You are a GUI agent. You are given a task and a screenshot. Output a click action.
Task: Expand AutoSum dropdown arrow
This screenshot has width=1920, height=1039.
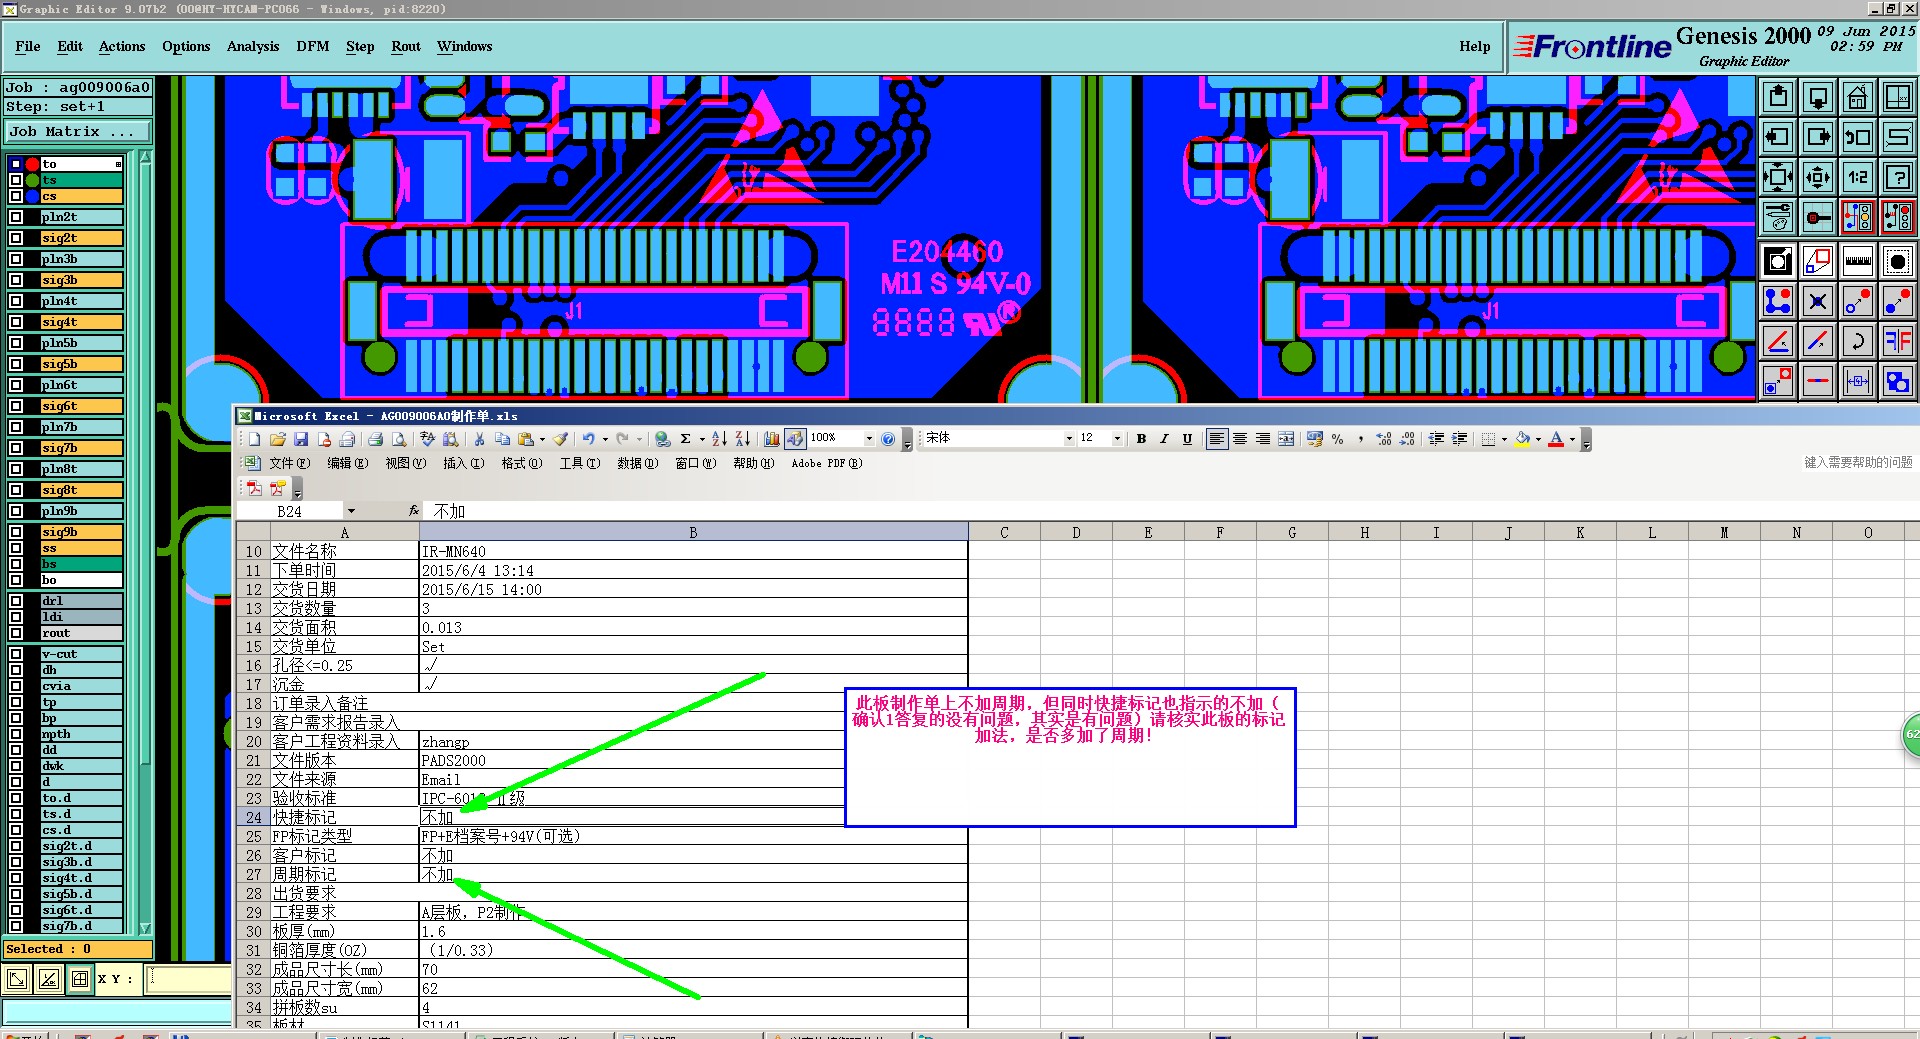coord(702,439)
